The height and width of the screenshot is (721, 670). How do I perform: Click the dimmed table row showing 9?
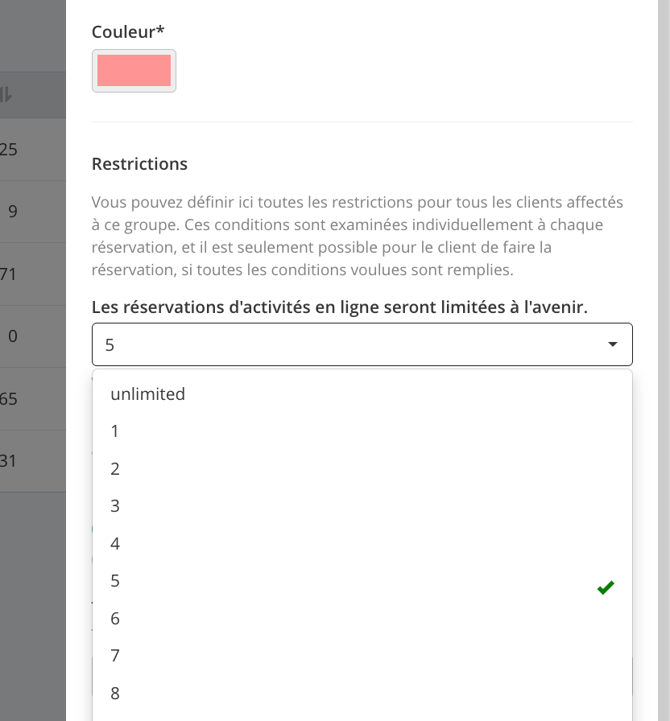tap(33, 212)
